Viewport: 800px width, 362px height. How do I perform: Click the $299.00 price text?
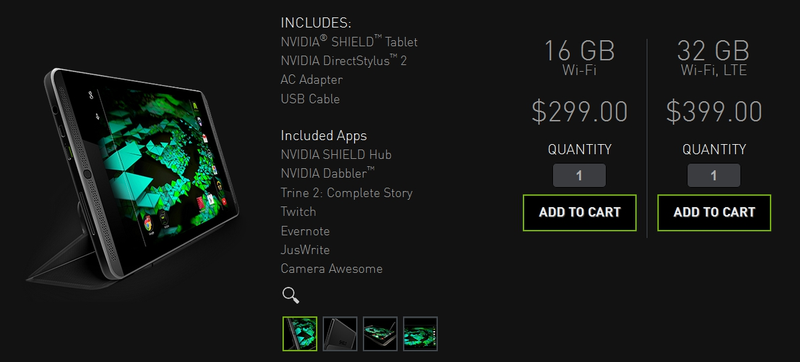[580, 112]
